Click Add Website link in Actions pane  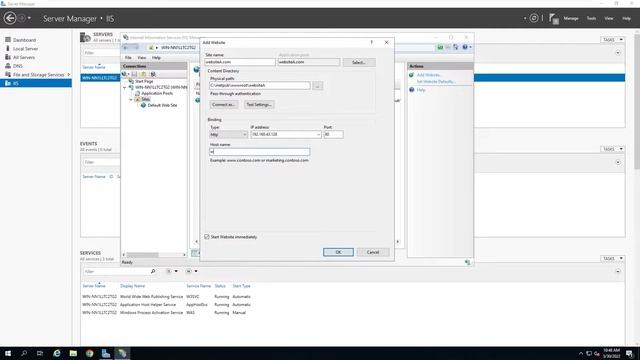[429, 75]
